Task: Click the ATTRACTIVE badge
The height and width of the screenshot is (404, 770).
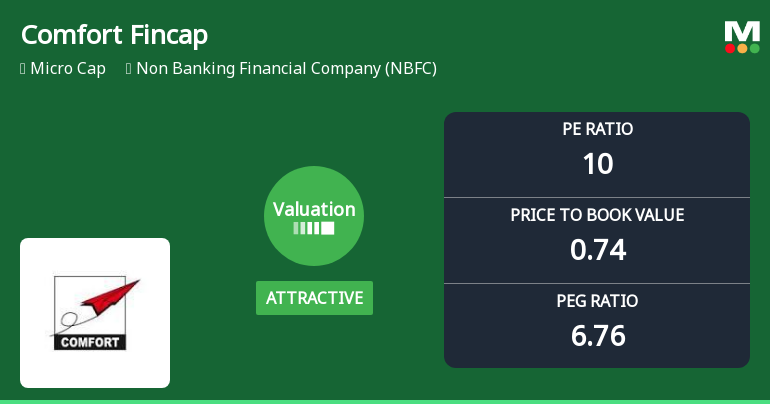Action: coord(314,298)
